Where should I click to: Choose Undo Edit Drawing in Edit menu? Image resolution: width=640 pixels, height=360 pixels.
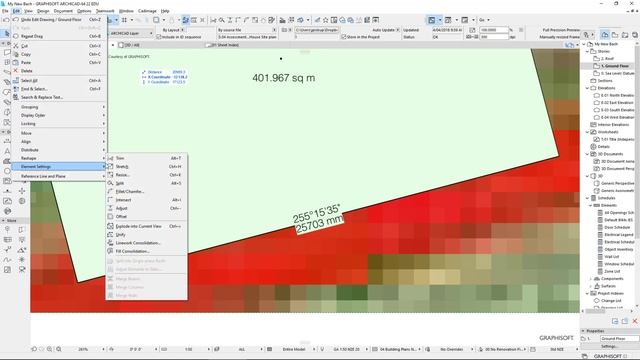tap(58, 20)
